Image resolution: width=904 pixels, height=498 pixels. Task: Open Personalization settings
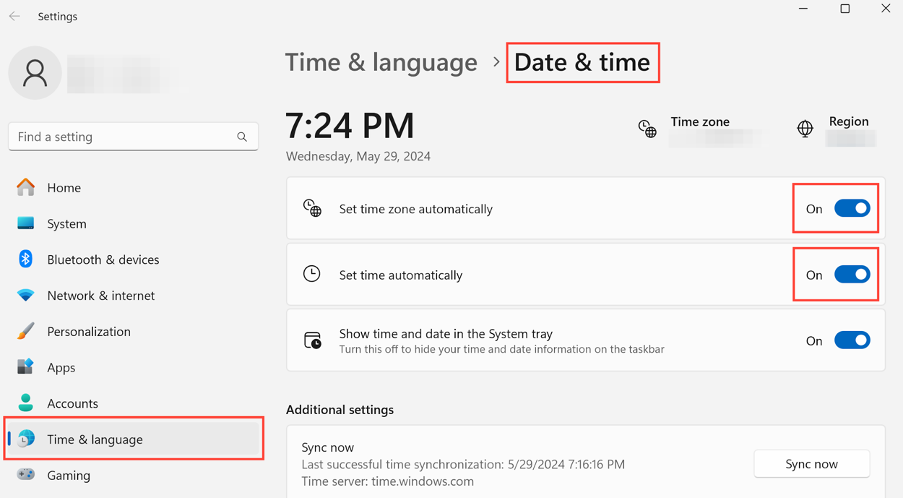click(x=133, y=331)
